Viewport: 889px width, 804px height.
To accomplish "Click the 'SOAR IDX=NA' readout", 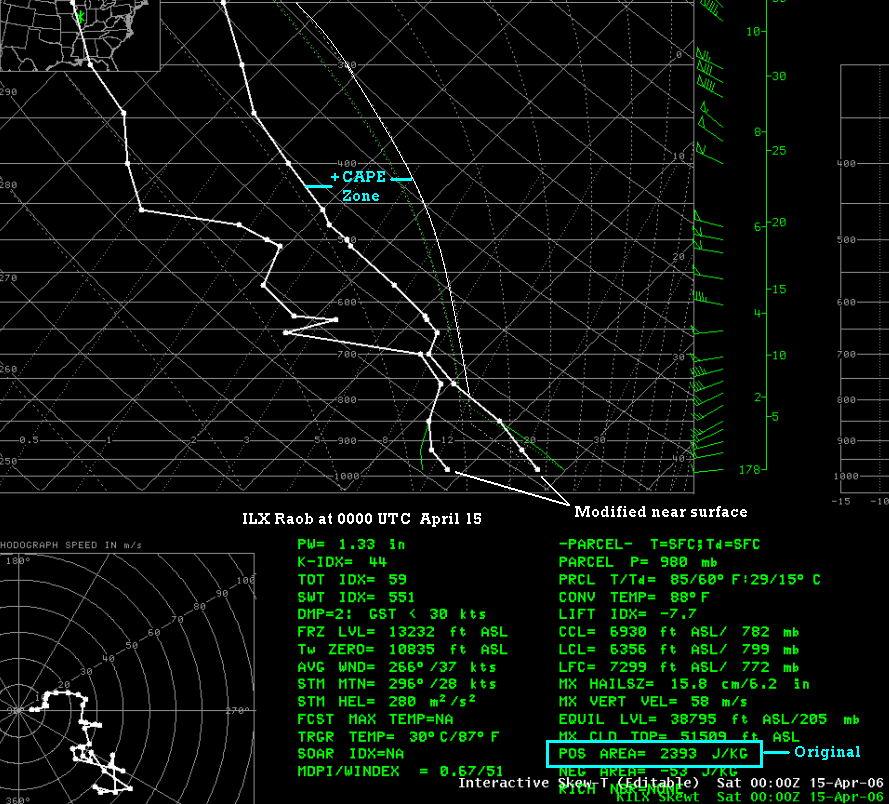I will [x=351, y=754].
